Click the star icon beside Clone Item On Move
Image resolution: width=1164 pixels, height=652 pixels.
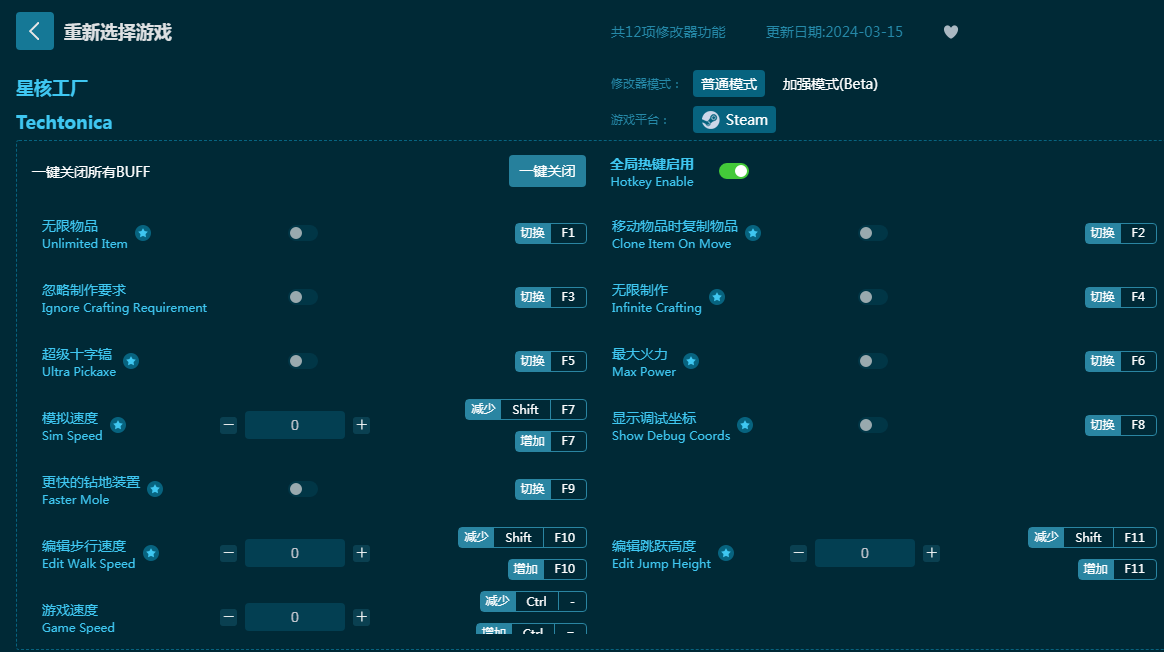point(753,233)
